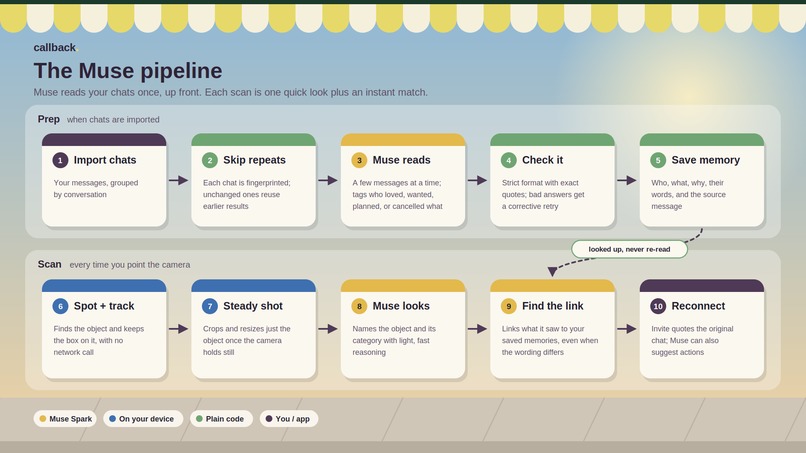Click the 'Steady shot' card title

[253, 306]
